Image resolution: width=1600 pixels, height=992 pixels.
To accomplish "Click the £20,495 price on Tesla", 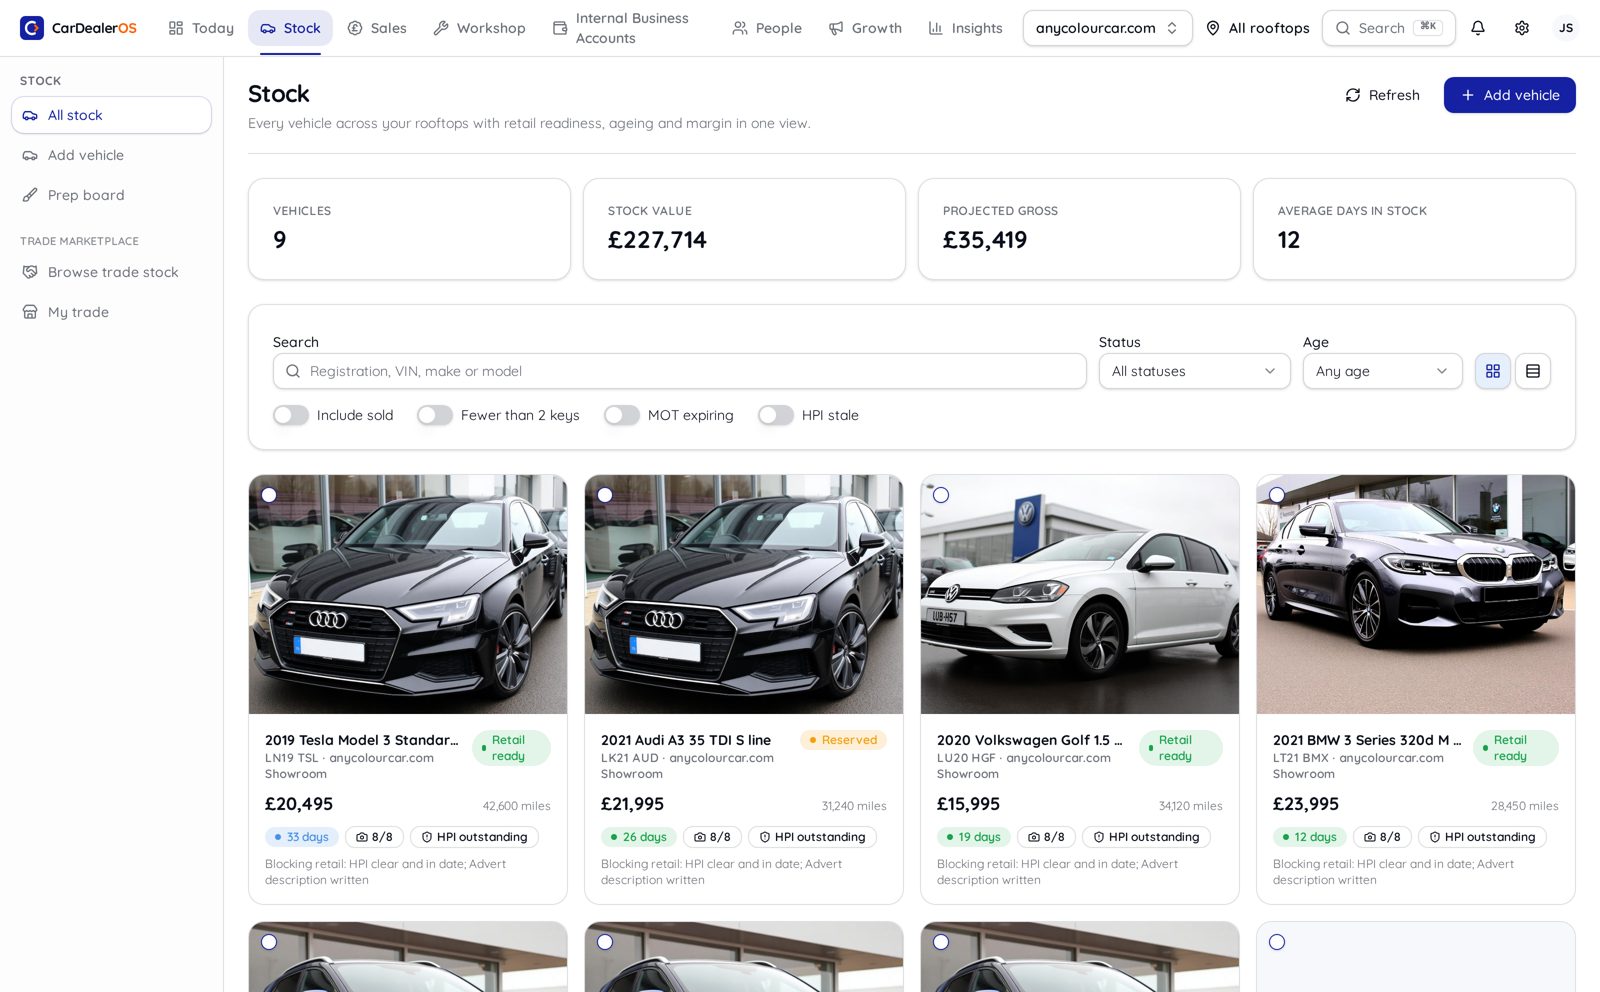I will pyautogui.click(x=299, y=804).
